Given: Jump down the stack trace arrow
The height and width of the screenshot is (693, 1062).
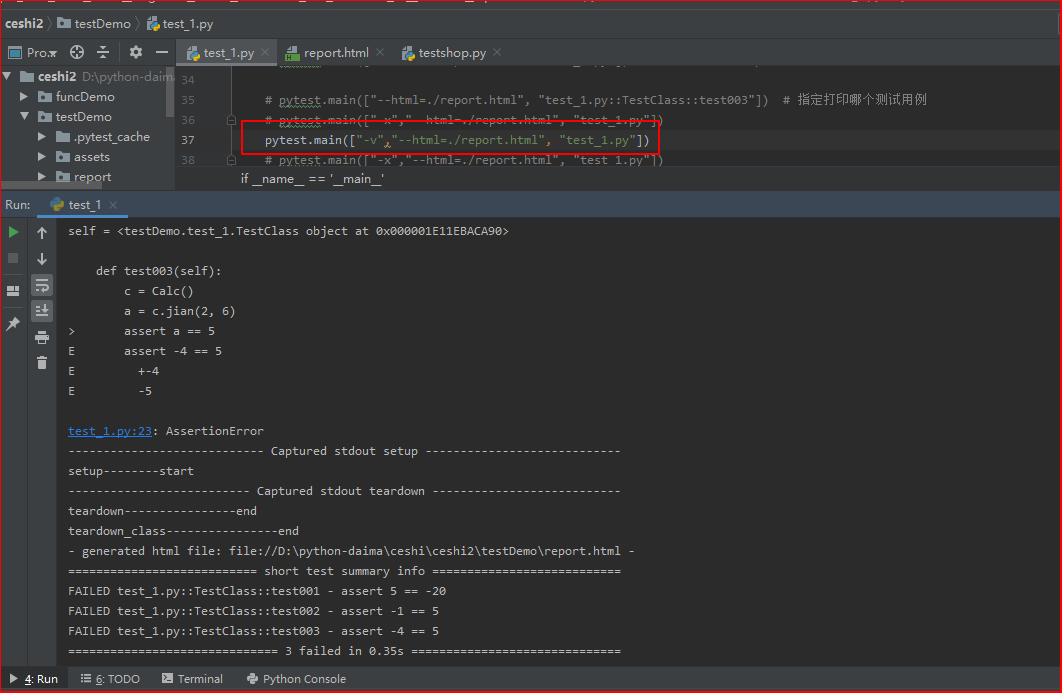Looking at the screenshot, I should 42,259.
